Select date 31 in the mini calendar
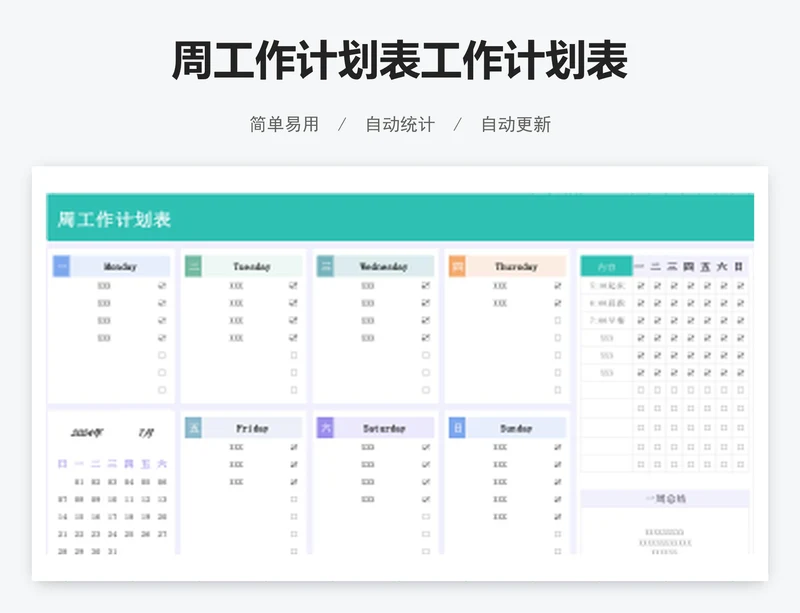Image resolution: width=800 pixels, height=613 pixels. point(112,551)
